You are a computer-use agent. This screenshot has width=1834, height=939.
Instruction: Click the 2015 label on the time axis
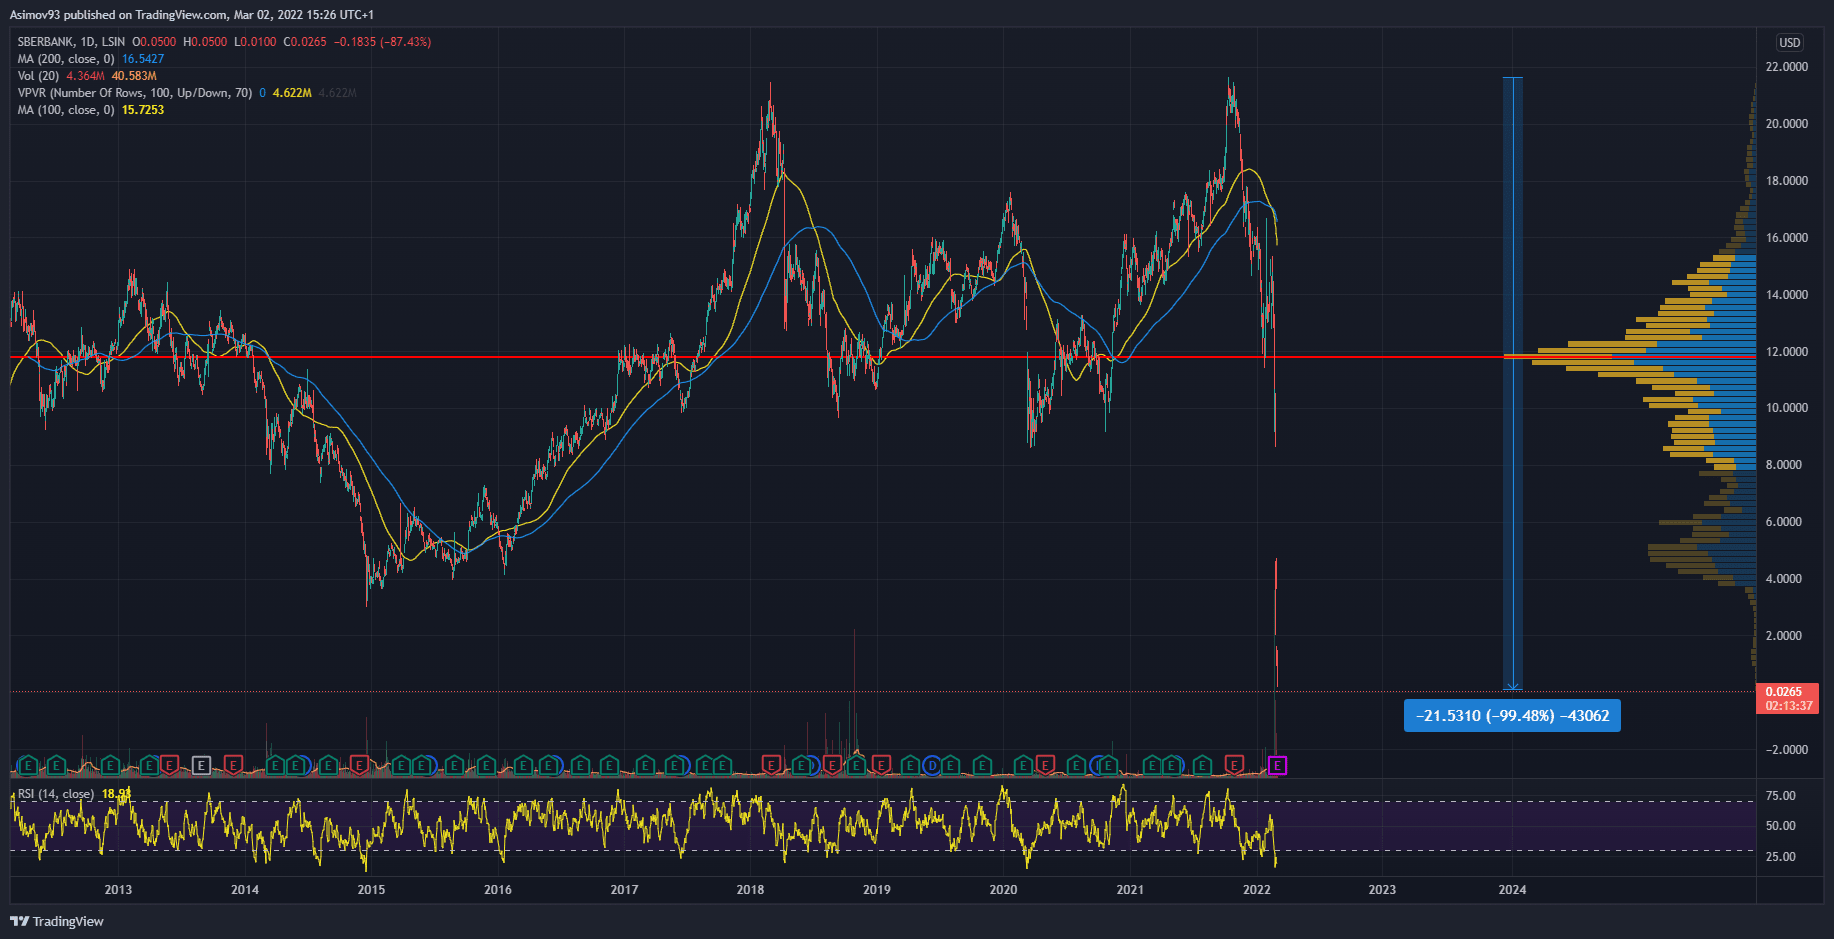coord(371,890)
